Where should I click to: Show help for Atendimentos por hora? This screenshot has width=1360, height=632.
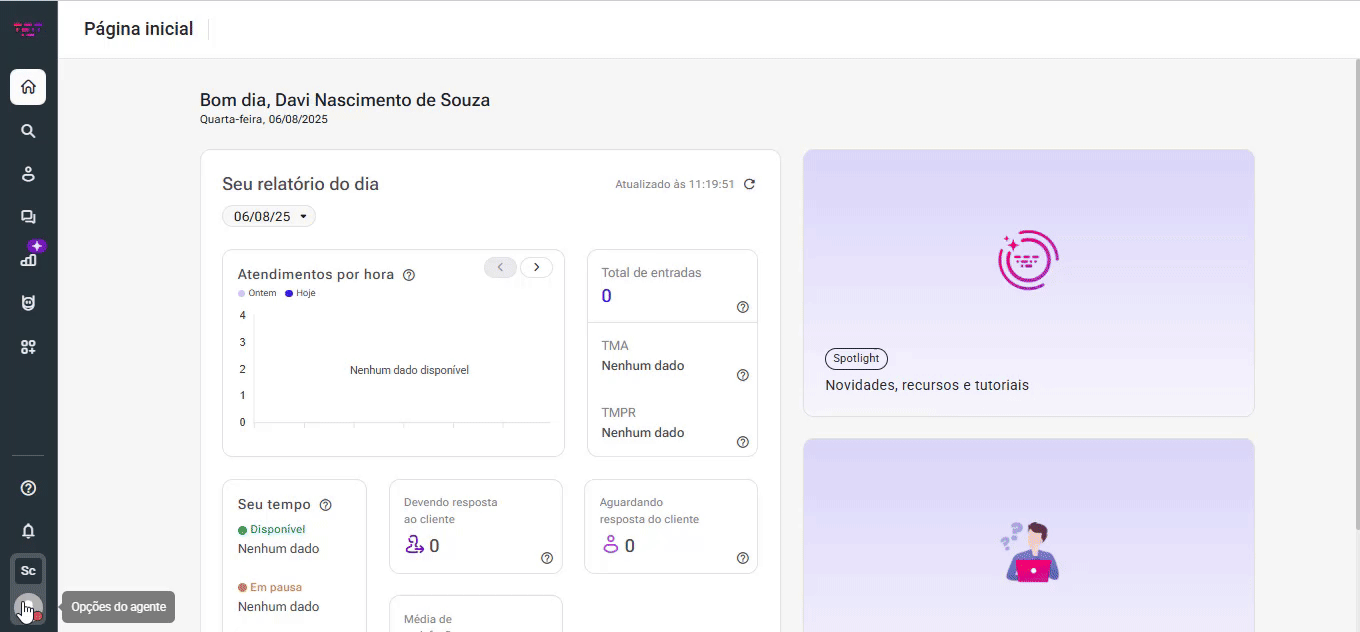pos(408,275)
